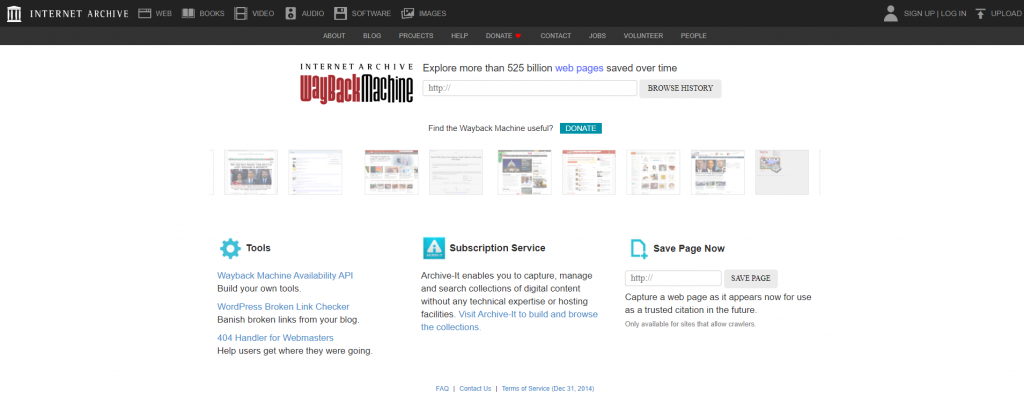Image resolution: width=1024 pixels, height=408 pixels.
Task: Open the Sign Up link
Action: point(919,14)
